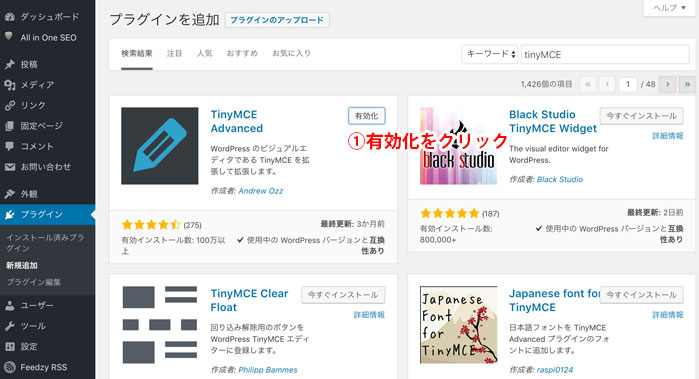Go to the next results page arrow
The width and height of the screenshot is (699, 379).
[667, 84]
